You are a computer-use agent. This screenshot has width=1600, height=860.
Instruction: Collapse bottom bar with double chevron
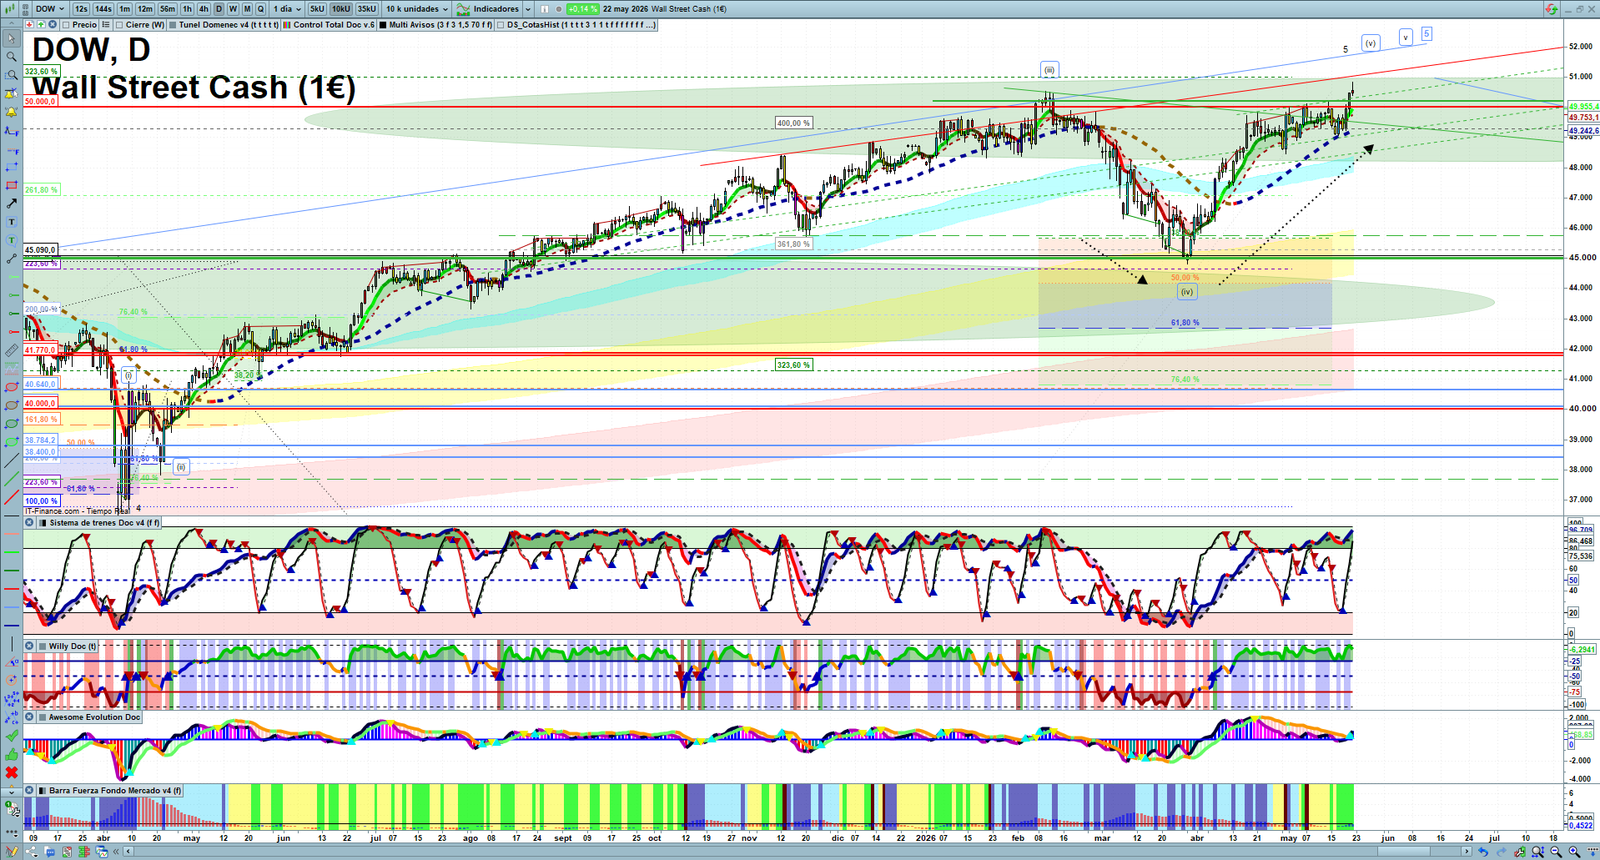tap(116, 851)
